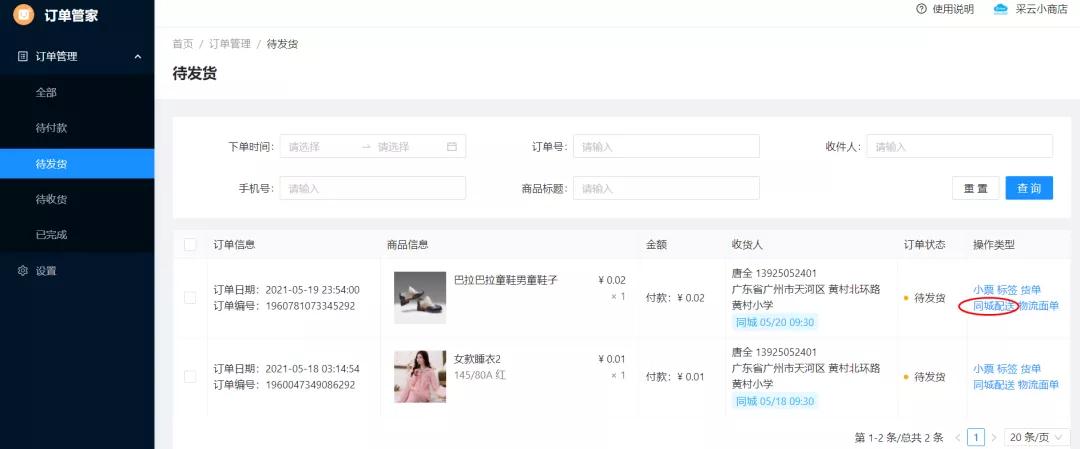Click 订单管理 breadcrumb link

pyautogui.click(x=229, y=44)
